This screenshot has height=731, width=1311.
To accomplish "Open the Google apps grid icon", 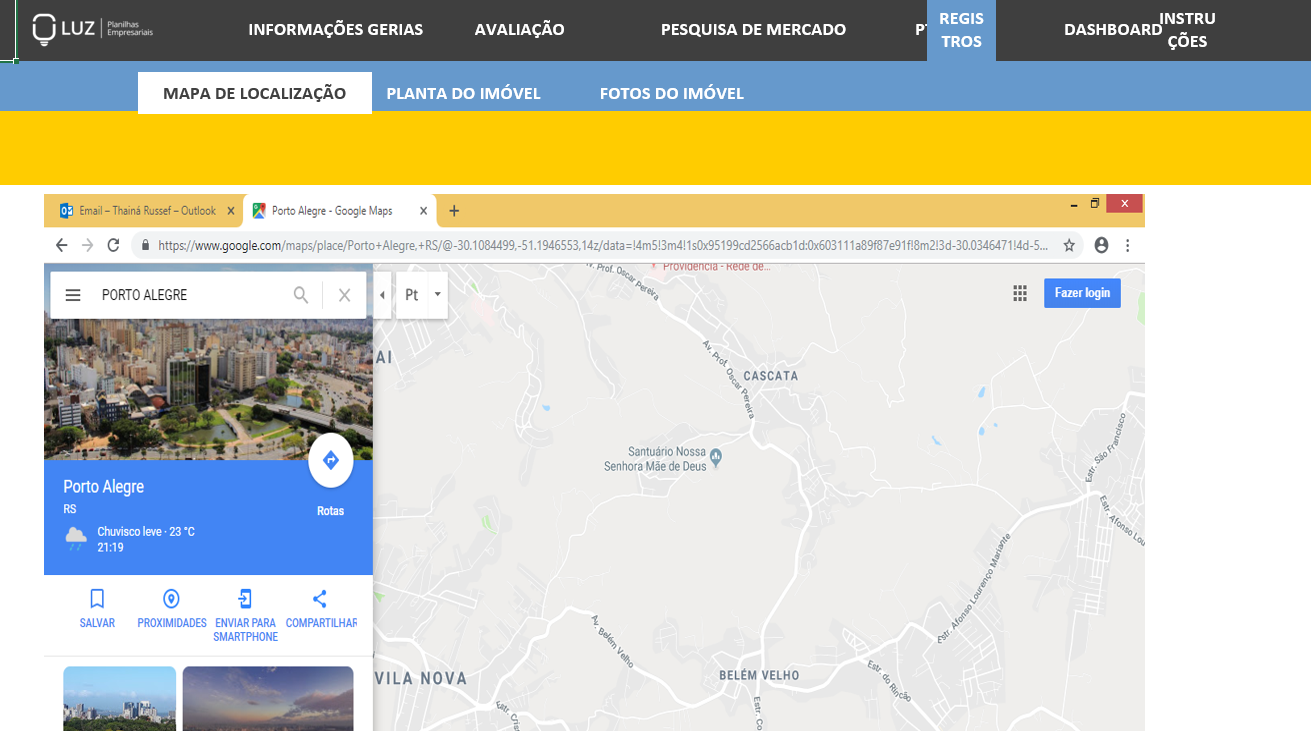I will pyautogui.click(x=1020, y=293).
